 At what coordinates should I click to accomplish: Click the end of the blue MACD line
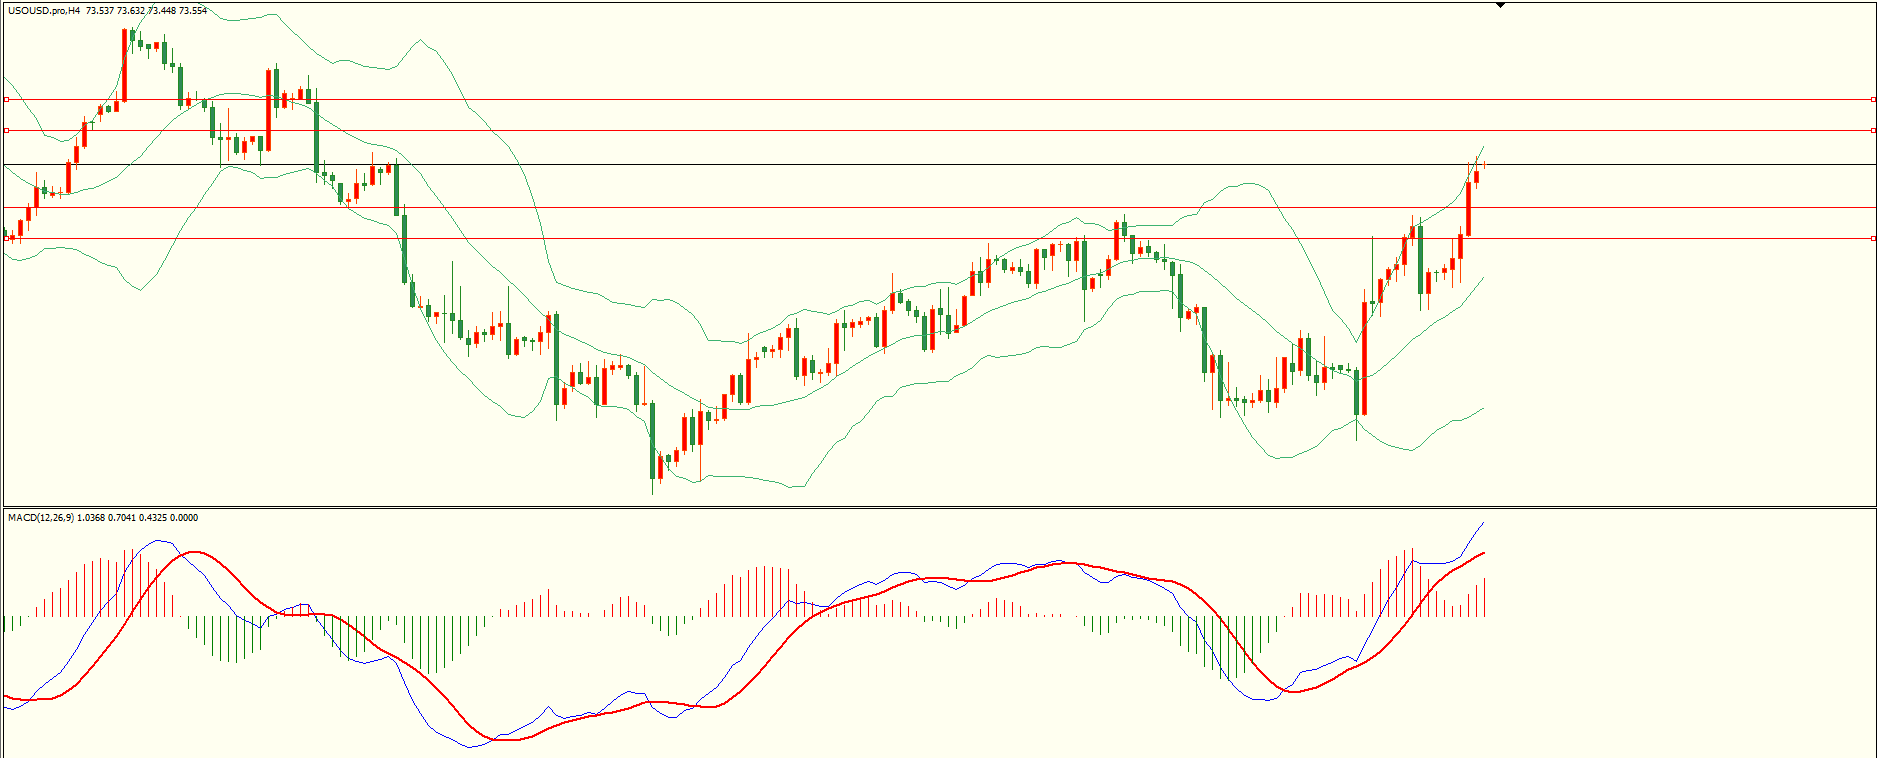[x=1483, y=522]
